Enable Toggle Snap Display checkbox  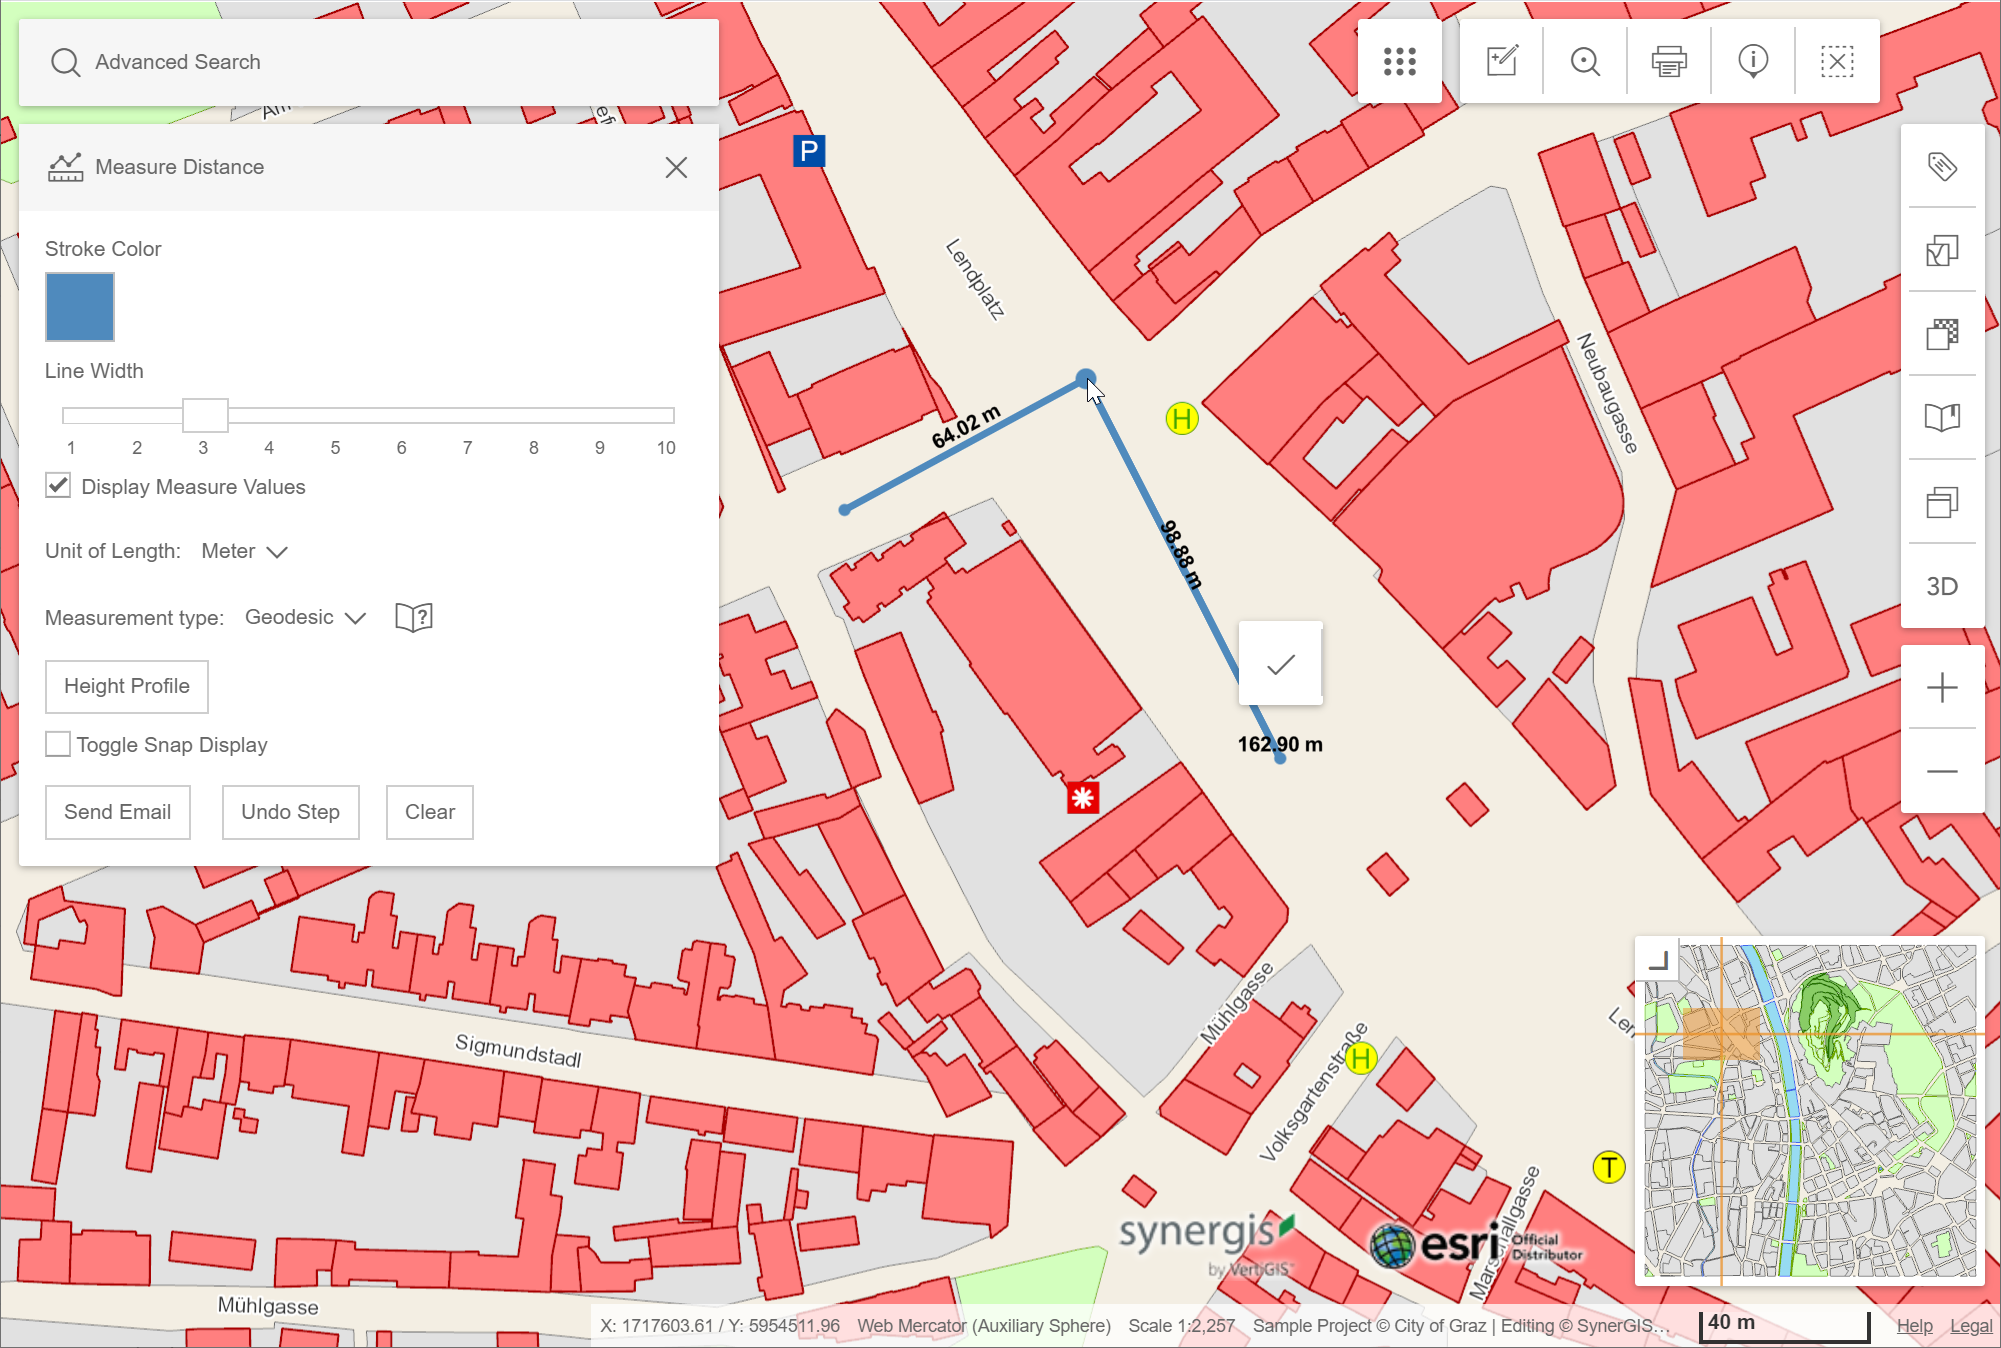coord(58,744)
